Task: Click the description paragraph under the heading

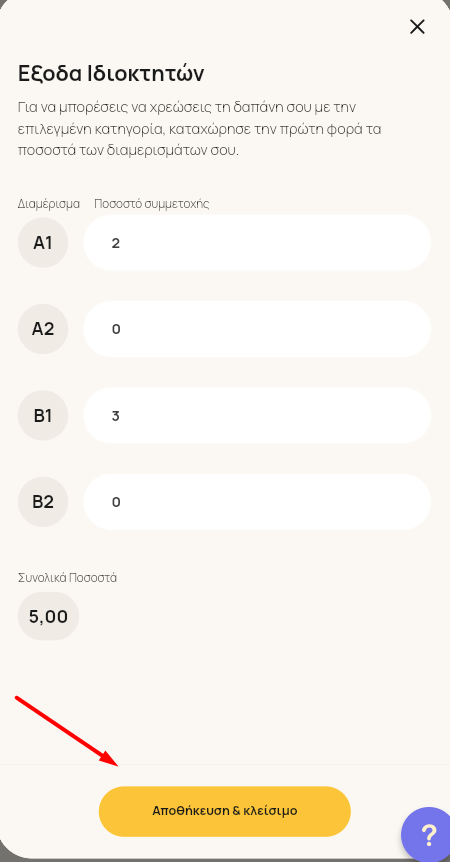Action: (x=200, y=129)
